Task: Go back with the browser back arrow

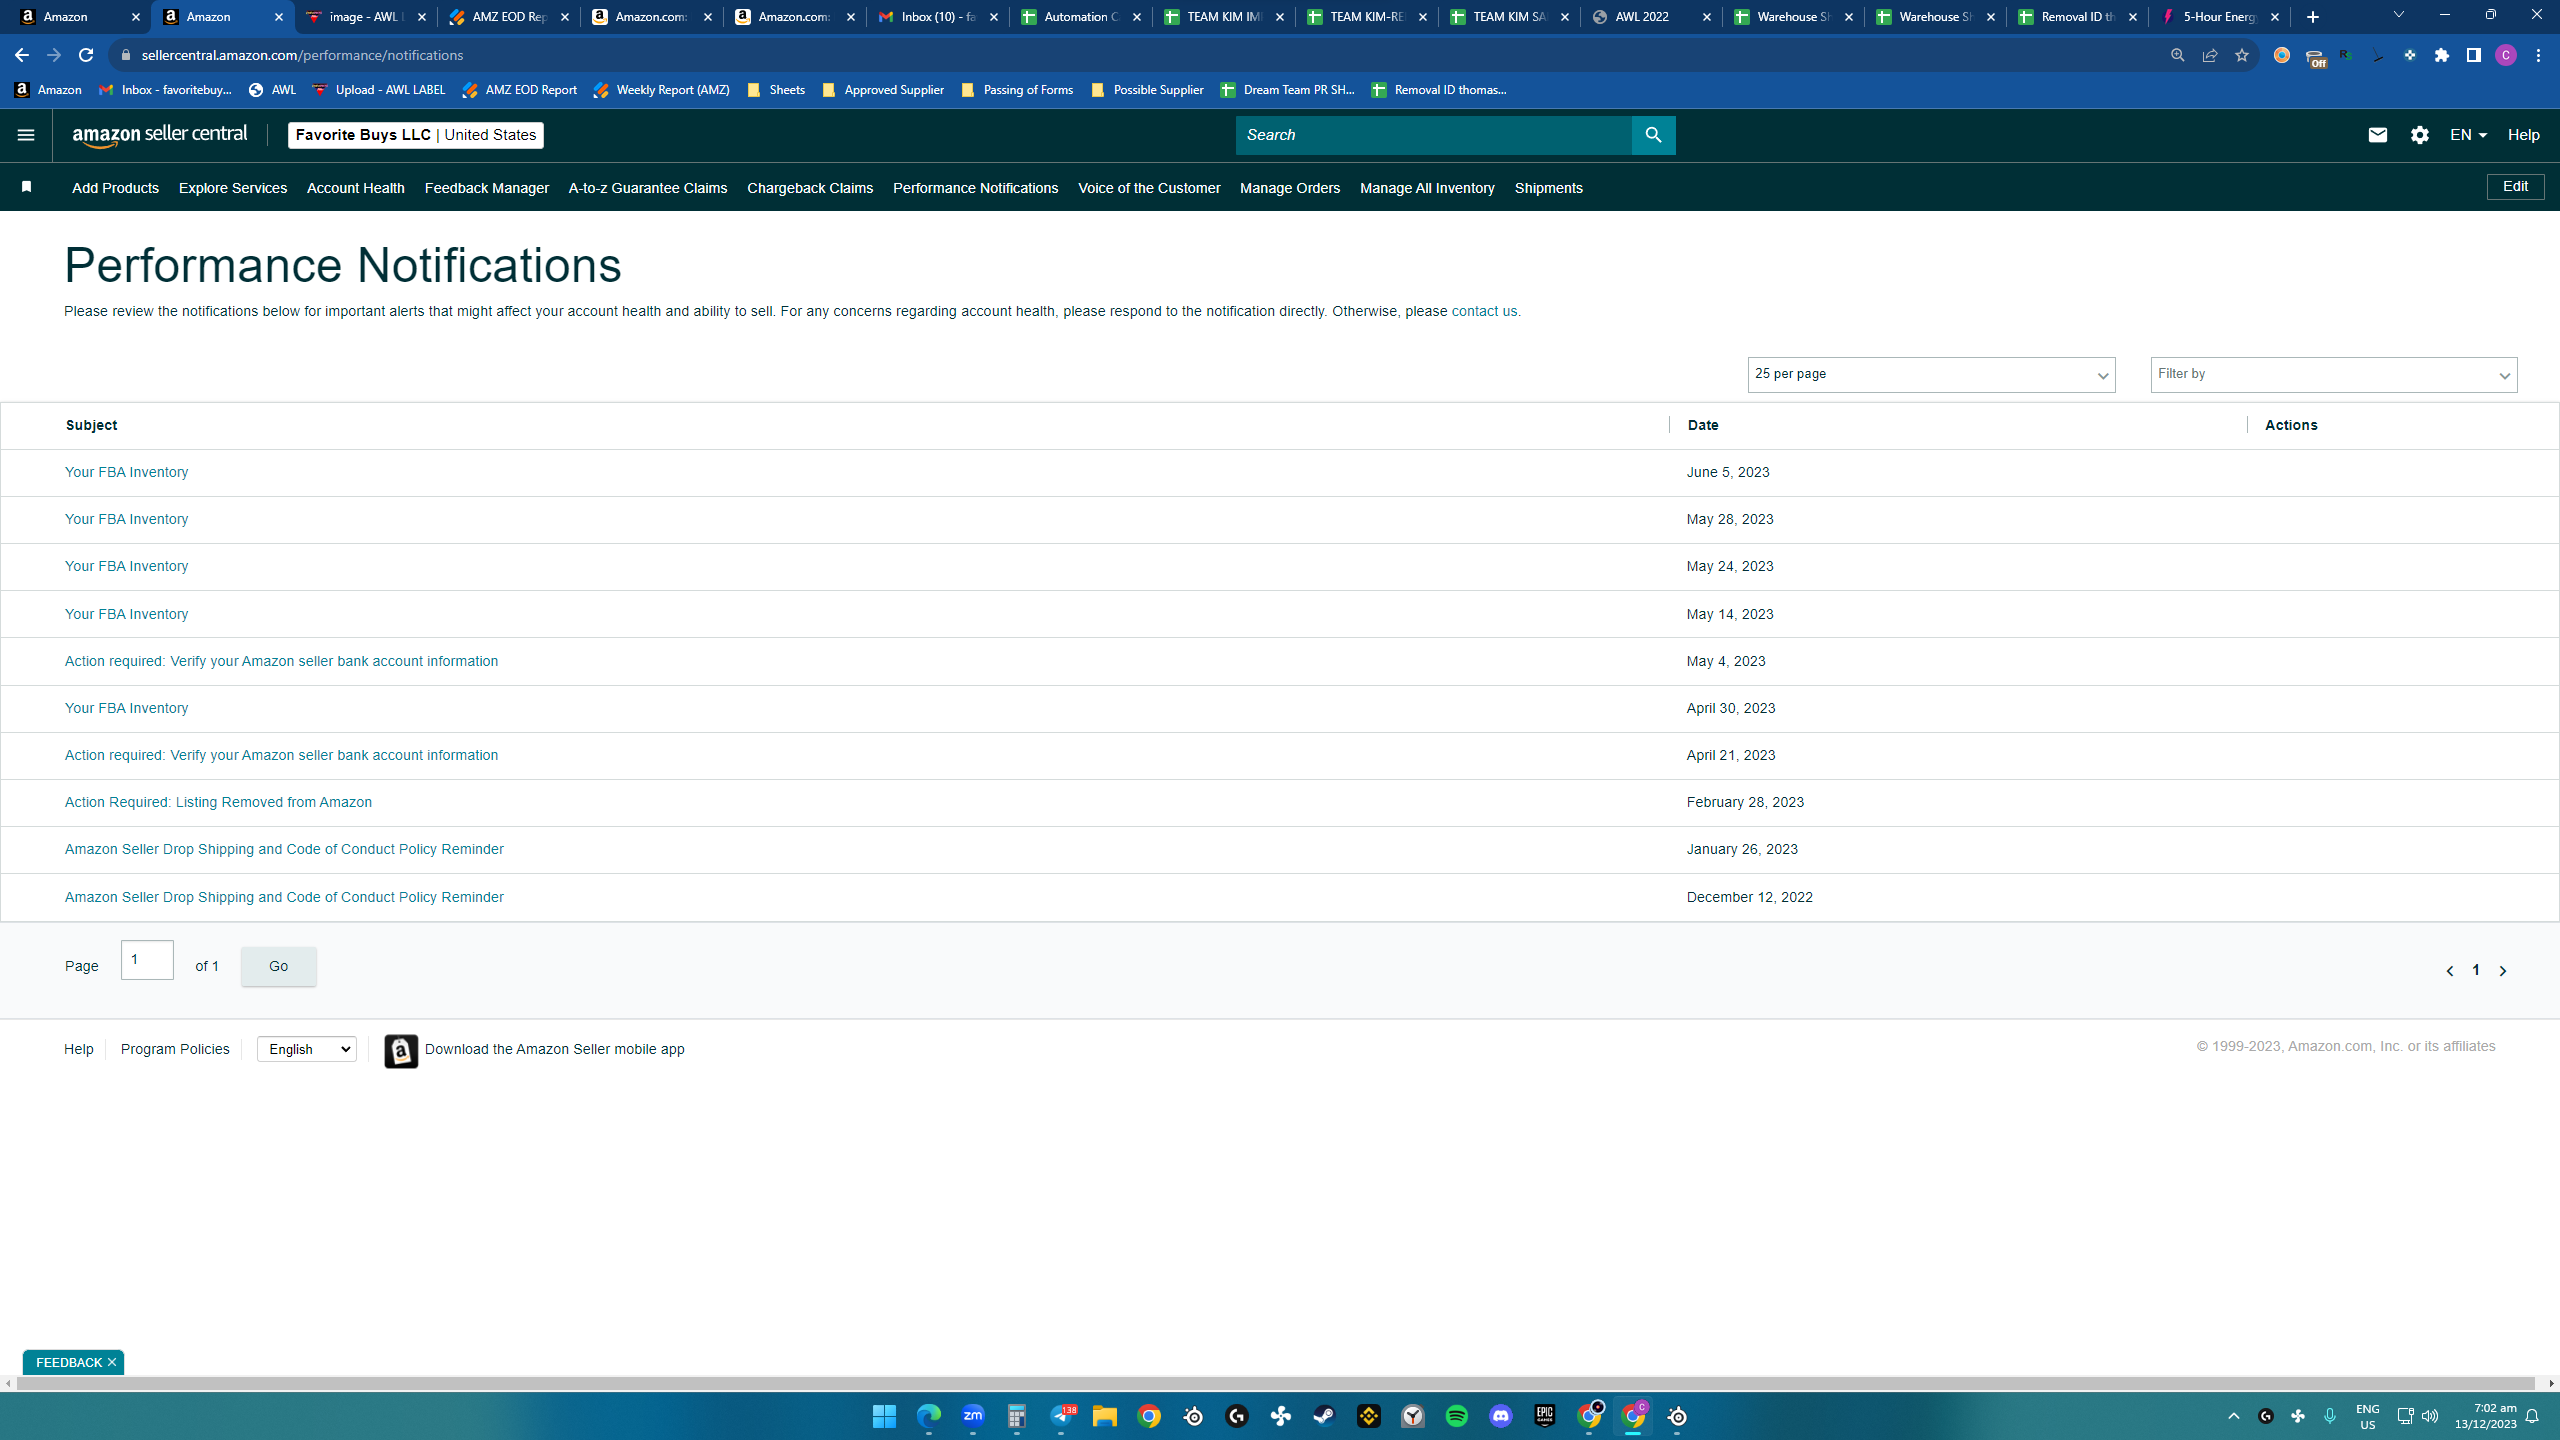Action: [x=22, y=55]
